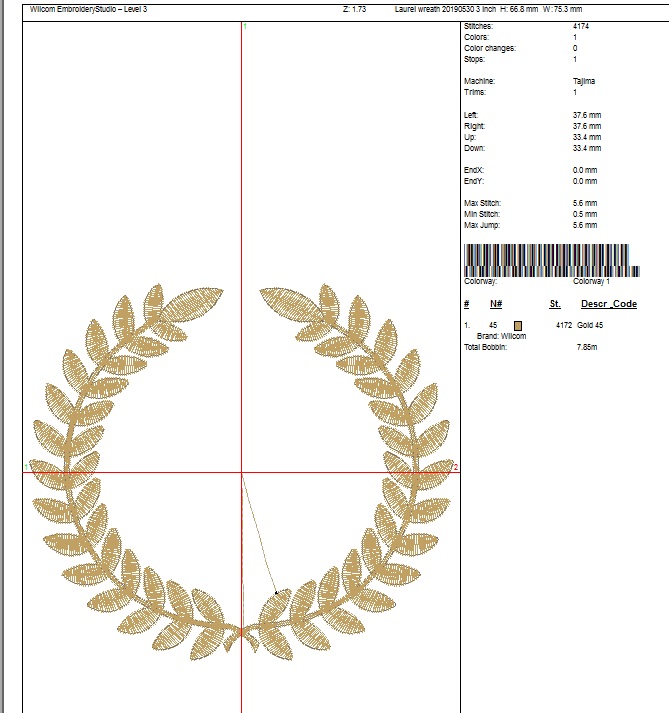This screenshot has width=669, height=713.
Task: Click the Gold 45 thread color swatch
Action: click(518, 326)
